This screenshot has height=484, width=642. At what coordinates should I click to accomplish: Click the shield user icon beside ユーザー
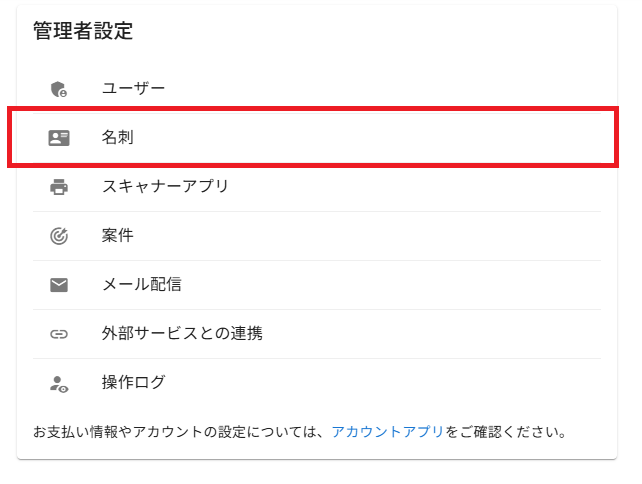click(x=59, y=89)
